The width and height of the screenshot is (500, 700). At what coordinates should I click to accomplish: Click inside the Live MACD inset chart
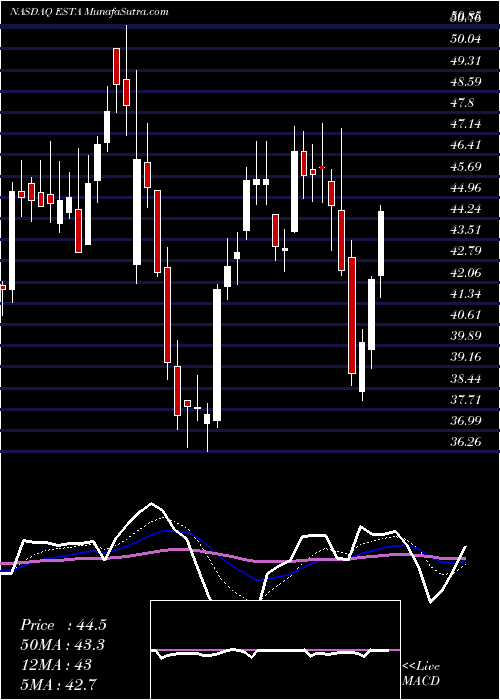coord(275,650)
